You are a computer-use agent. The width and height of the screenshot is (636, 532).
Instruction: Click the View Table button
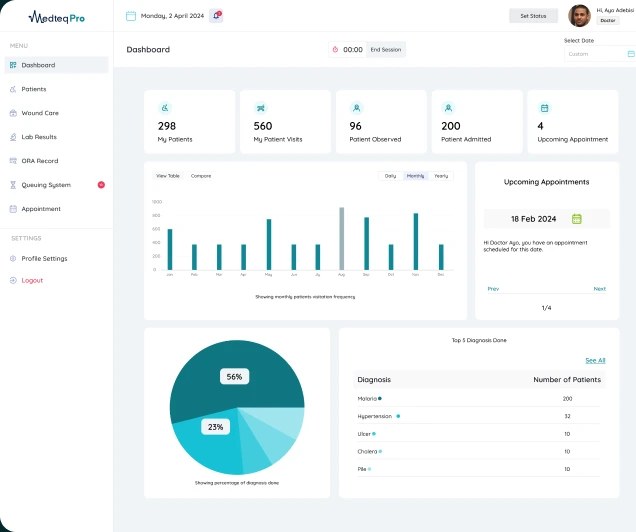coord(168,176)
